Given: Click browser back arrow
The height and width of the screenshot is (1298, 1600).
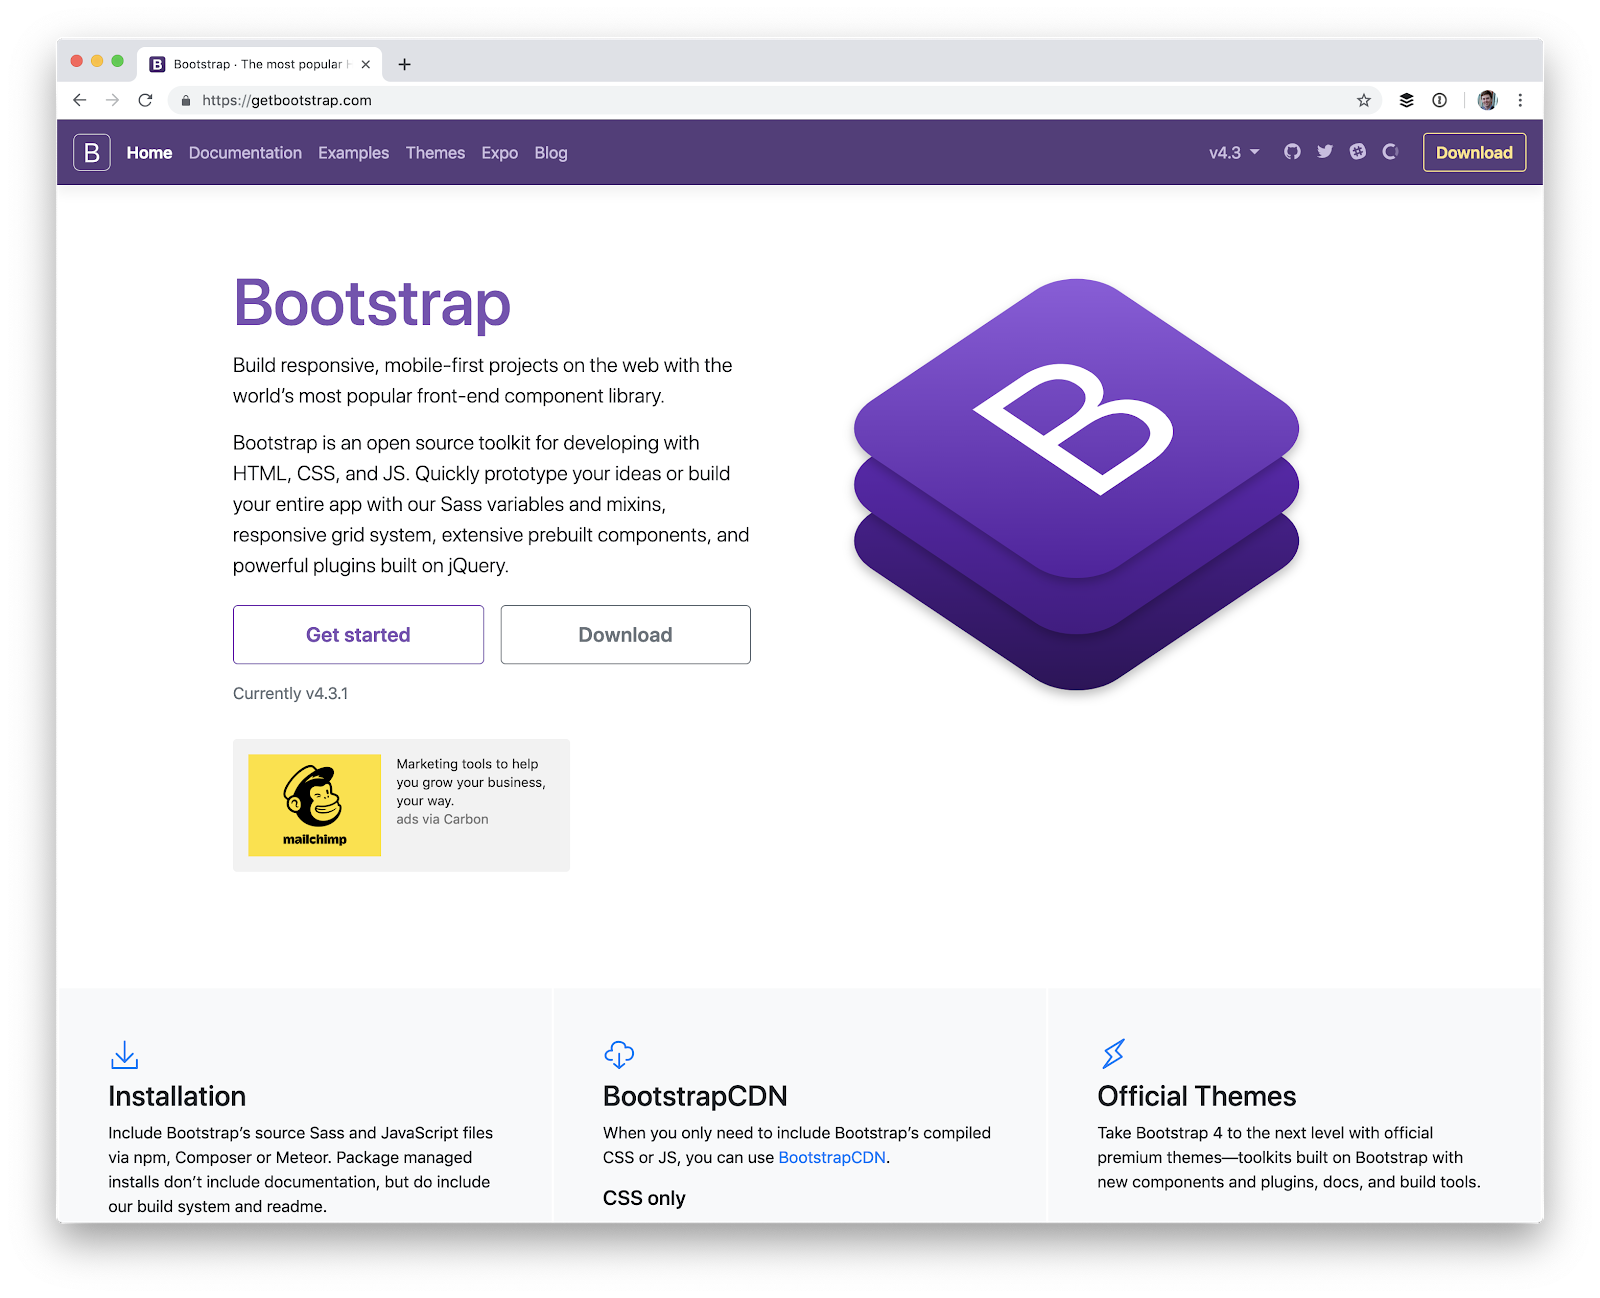Looking at the screenshot, I should 80,100.
